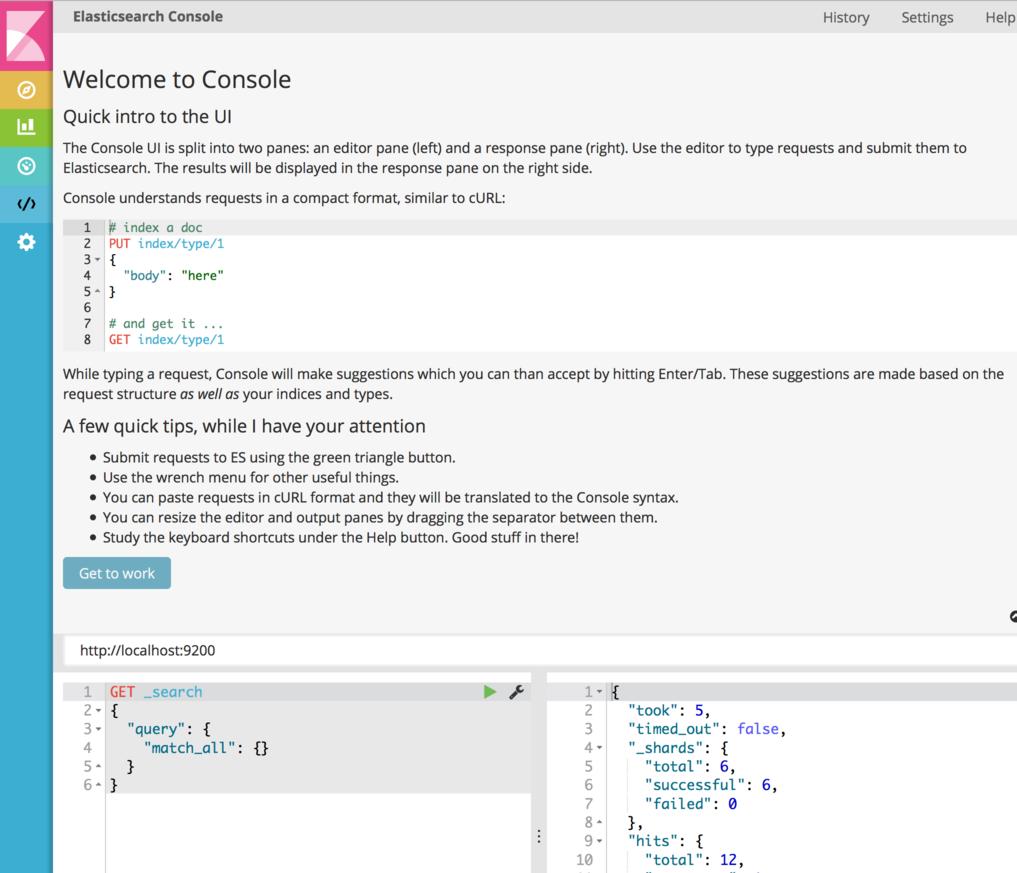Collapse the "_shards" block in the response
This screenshot has width=1017, height=873.
[x=599, y=748]
